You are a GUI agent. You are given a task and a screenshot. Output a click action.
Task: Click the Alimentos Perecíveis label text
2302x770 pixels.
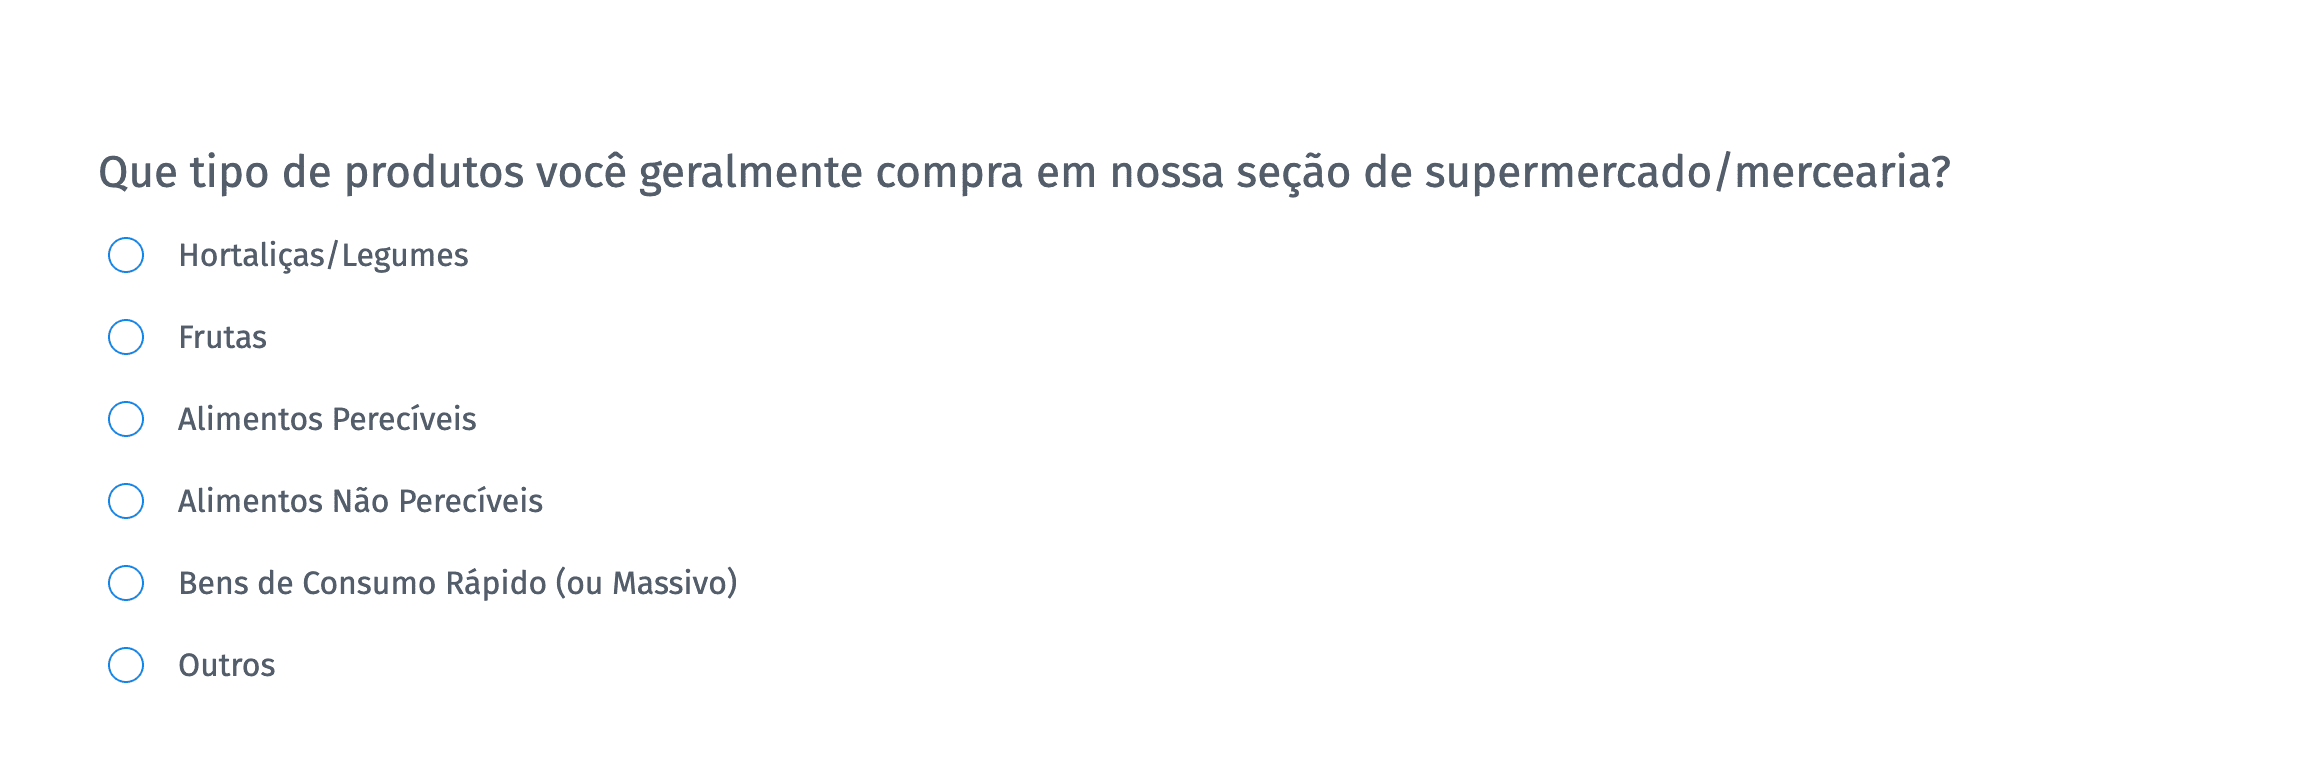pyautogui.click(x=327, y=419)
